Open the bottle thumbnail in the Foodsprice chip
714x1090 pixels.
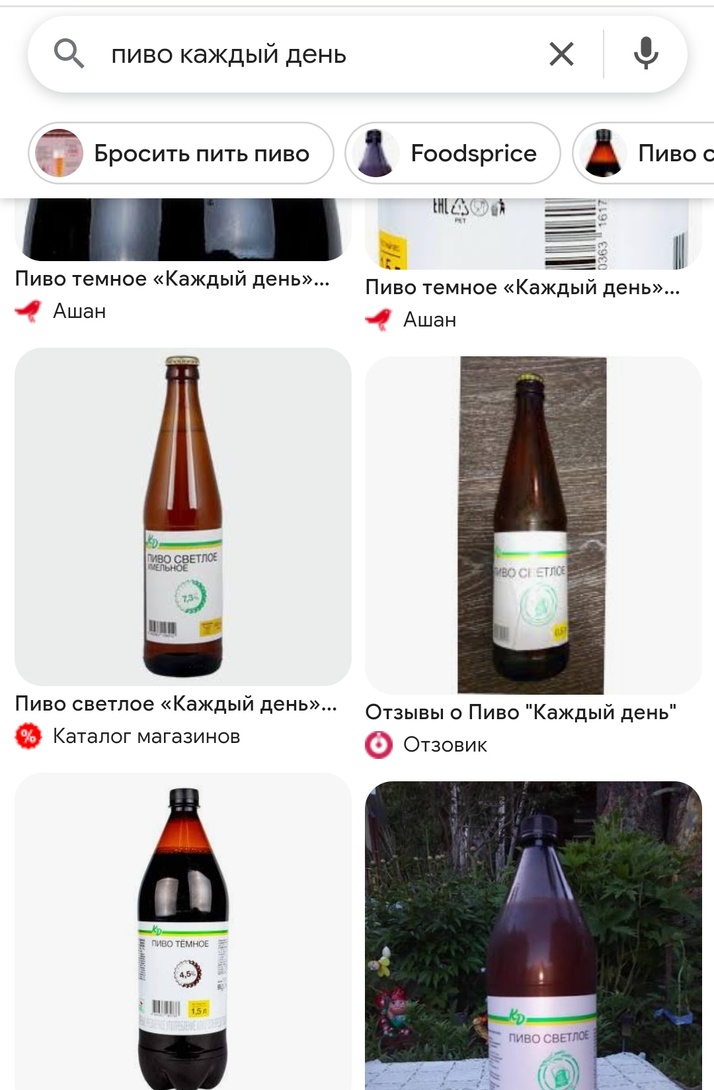375,153
